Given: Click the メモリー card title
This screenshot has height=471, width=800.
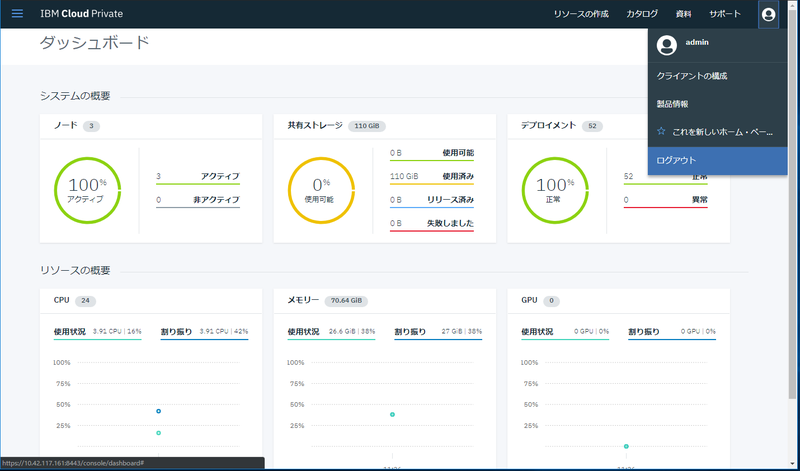Looking at the screenshot, I should (303, 300).
